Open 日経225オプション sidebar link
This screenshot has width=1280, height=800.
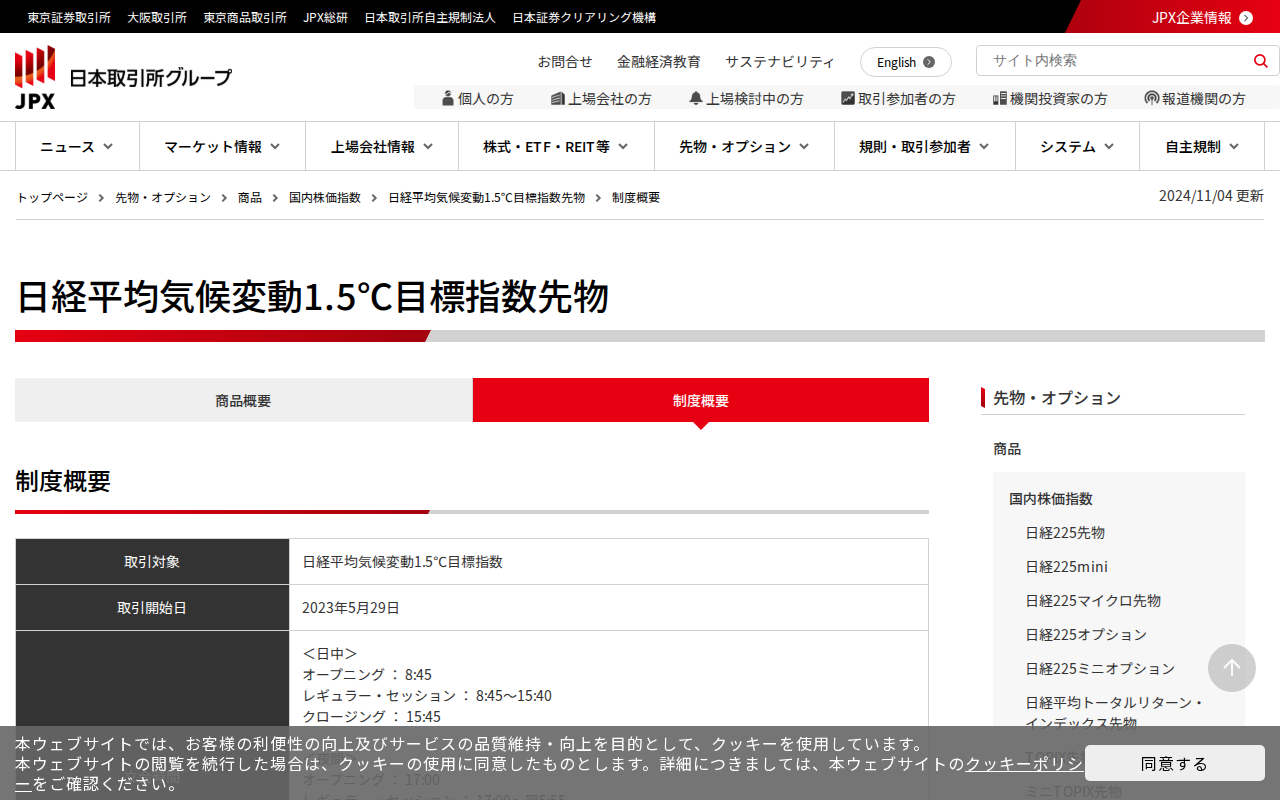(1086, 634)
